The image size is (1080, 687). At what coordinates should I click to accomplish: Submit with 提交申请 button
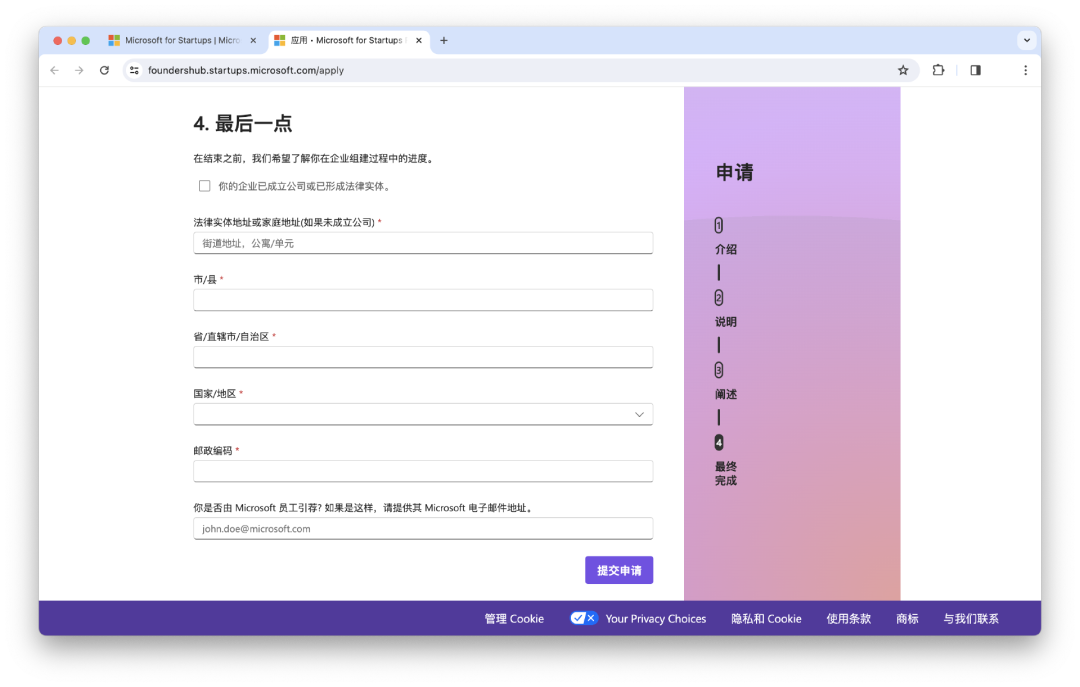click(x=619, y=571)
